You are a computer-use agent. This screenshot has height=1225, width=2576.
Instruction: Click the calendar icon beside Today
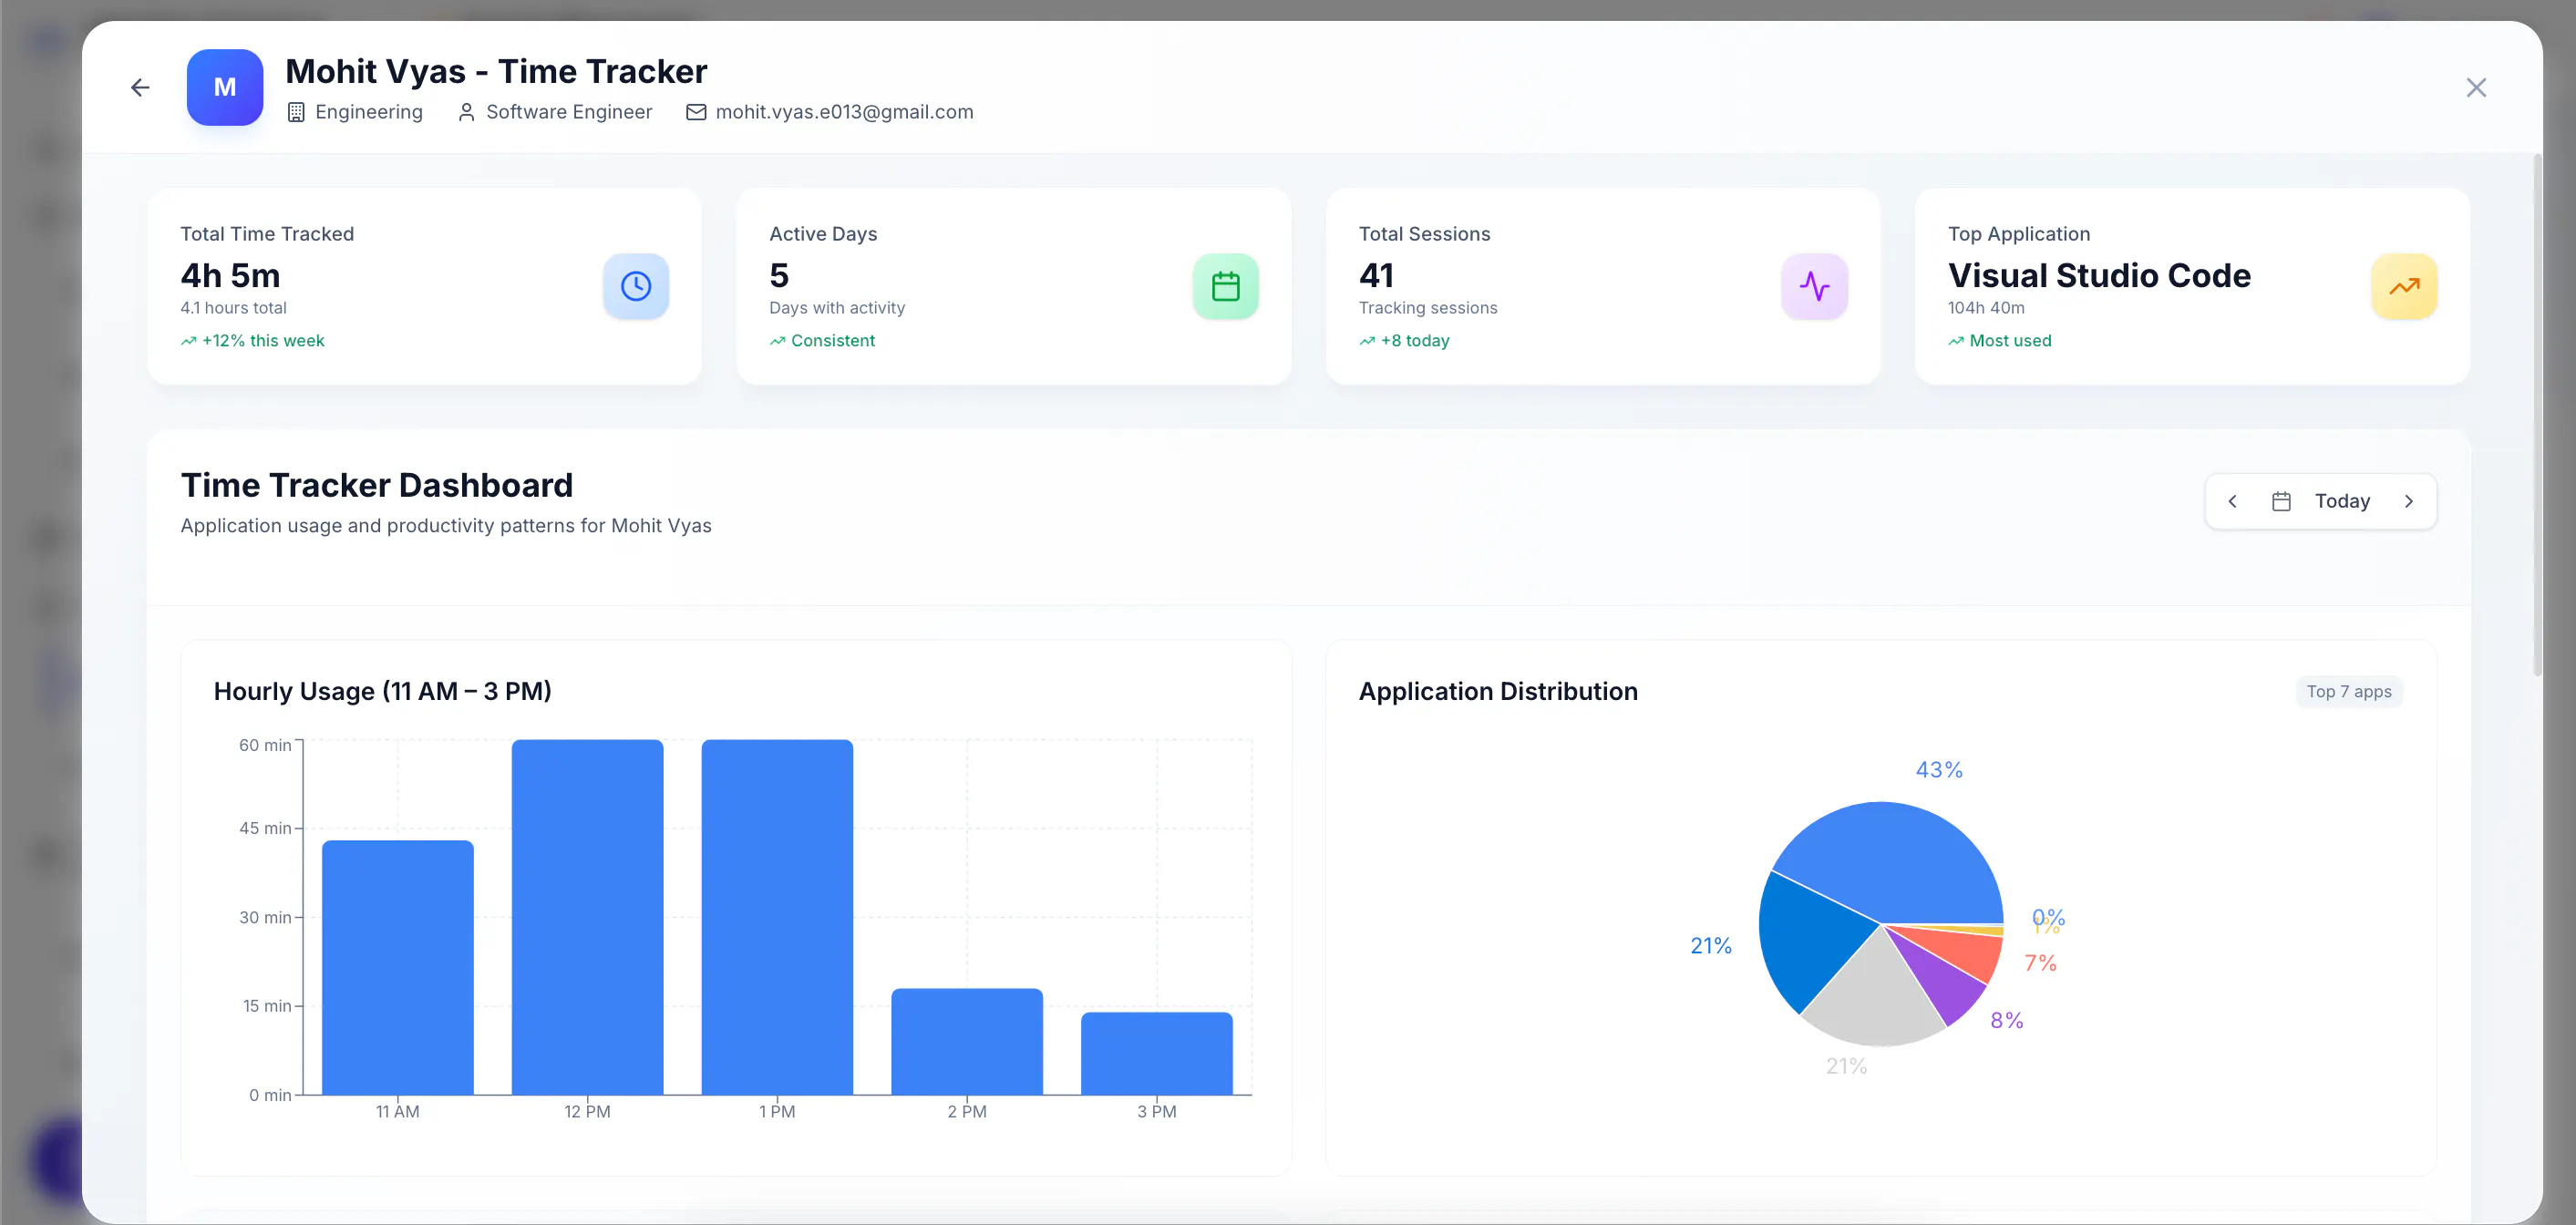(2281, 501)
